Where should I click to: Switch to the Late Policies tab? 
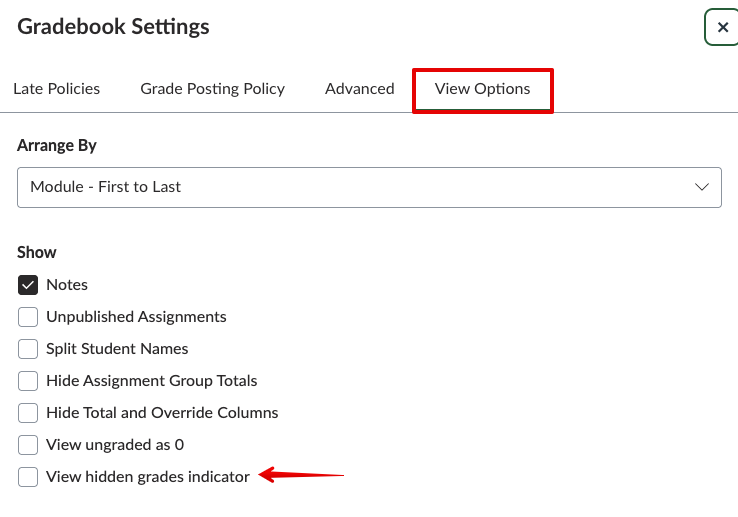tap(56, 88)
